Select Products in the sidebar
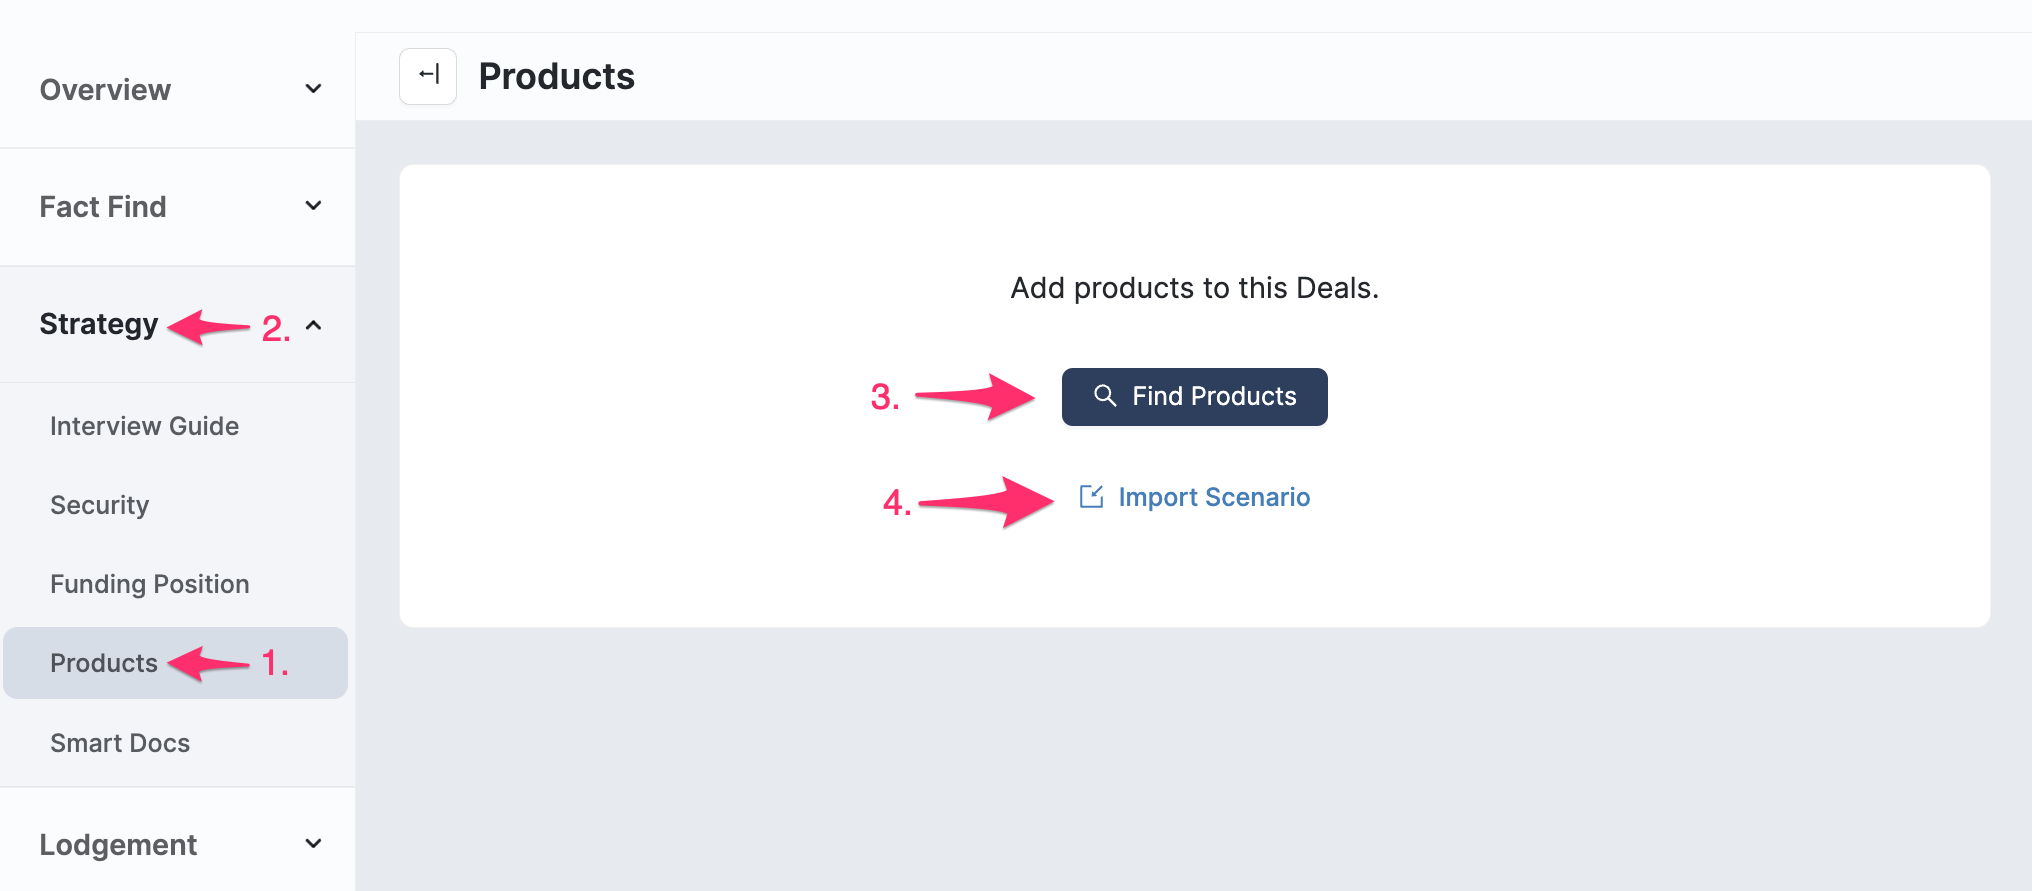 (104, 663)
